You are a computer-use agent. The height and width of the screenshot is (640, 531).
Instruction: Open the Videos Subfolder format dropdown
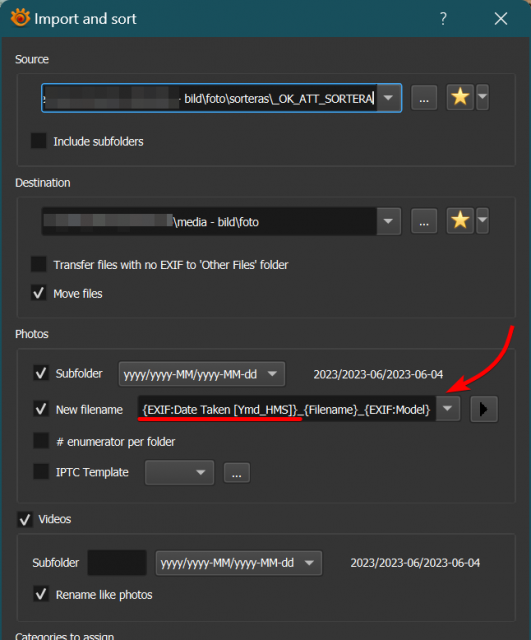coord(238,563)
